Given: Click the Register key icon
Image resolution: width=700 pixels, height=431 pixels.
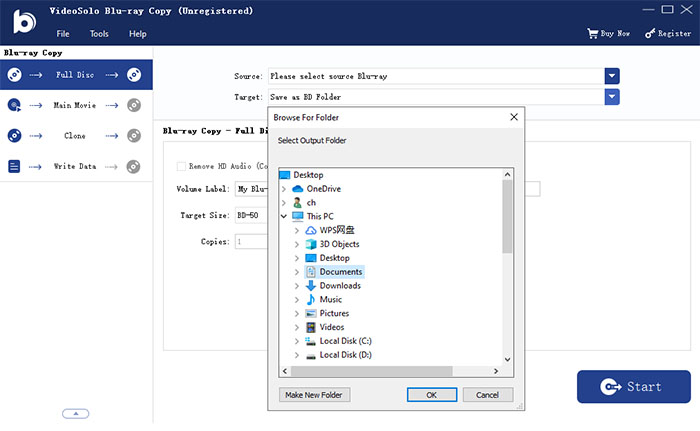Looking at the screenshot, I should click(x=650, y=33).
